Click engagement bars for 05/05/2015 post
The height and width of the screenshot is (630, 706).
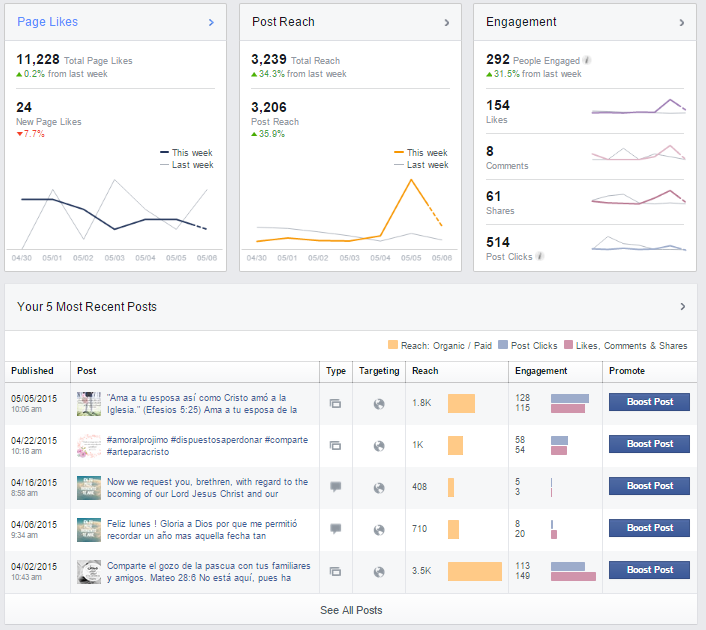570,403
